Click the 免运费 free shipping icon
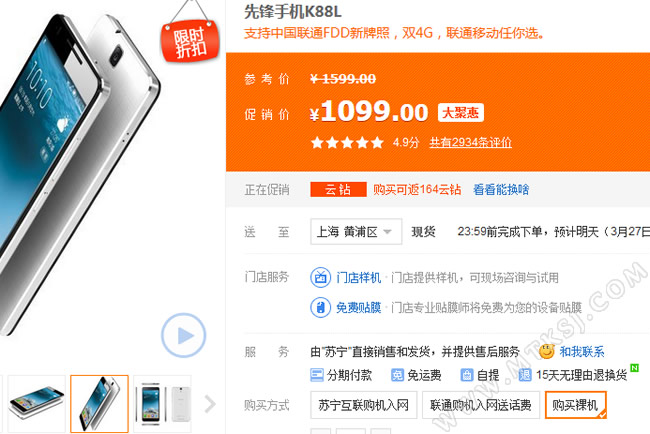Viewport: 650px width, 434px height. click(x=397, y=375)
